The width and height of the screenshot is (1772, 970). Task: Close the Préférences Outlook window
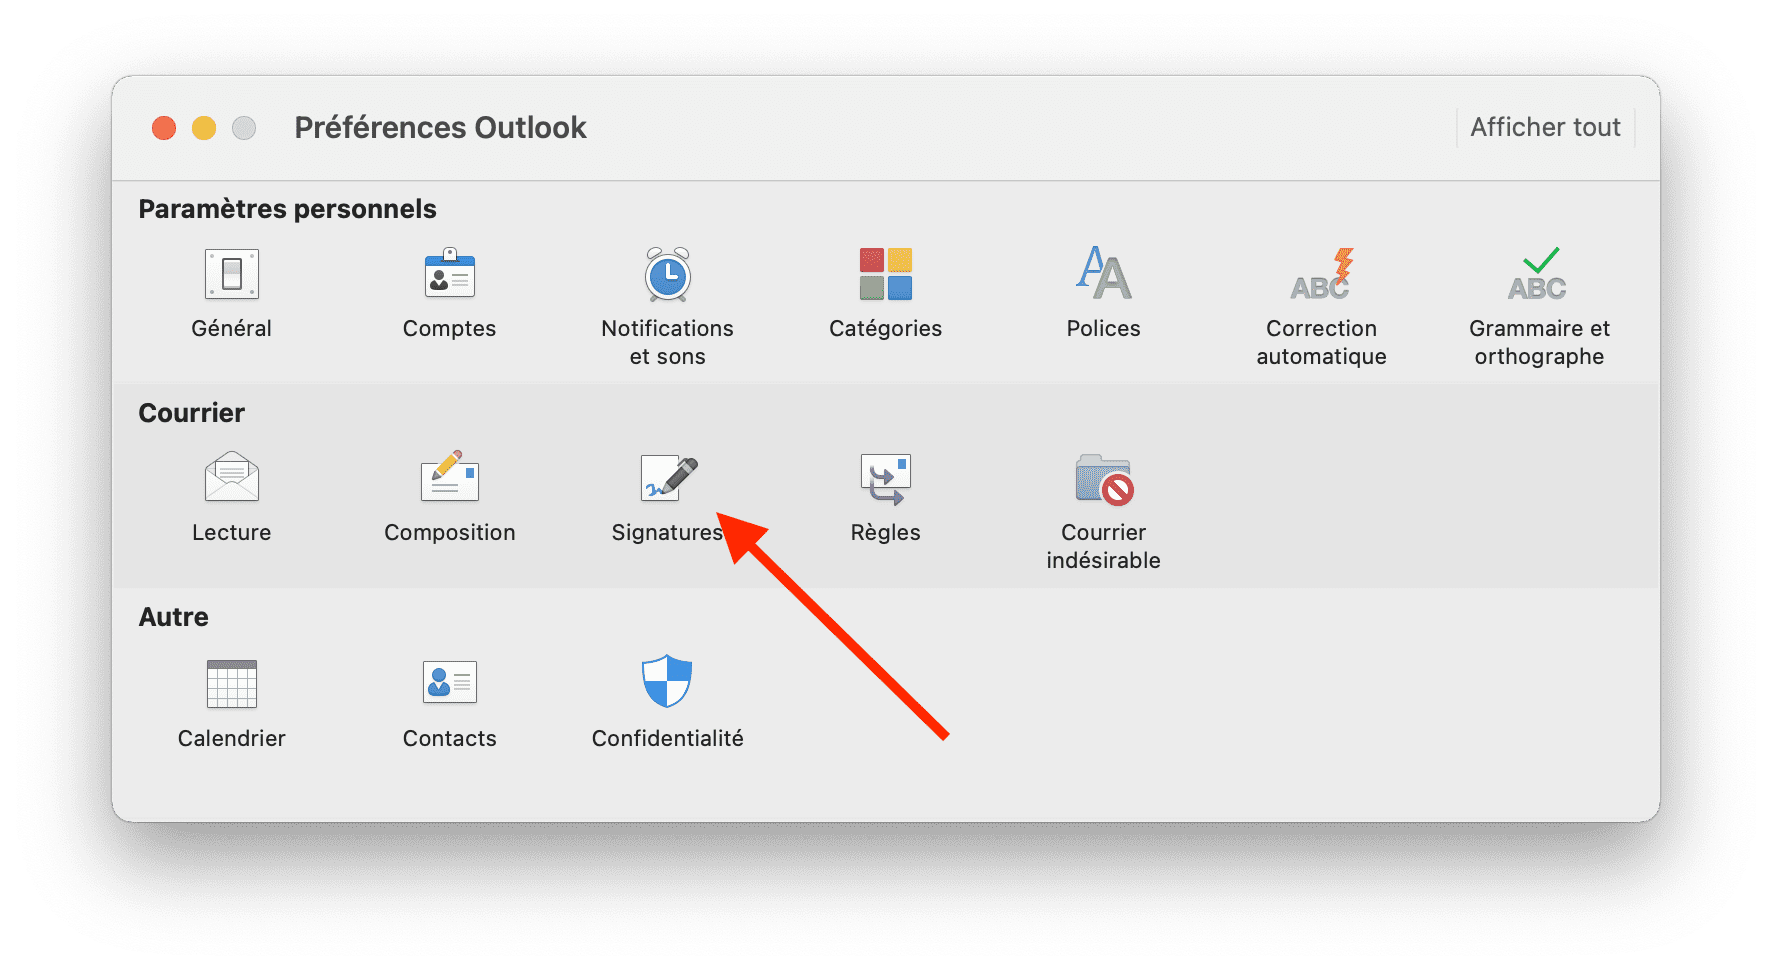tap(164, 128)
